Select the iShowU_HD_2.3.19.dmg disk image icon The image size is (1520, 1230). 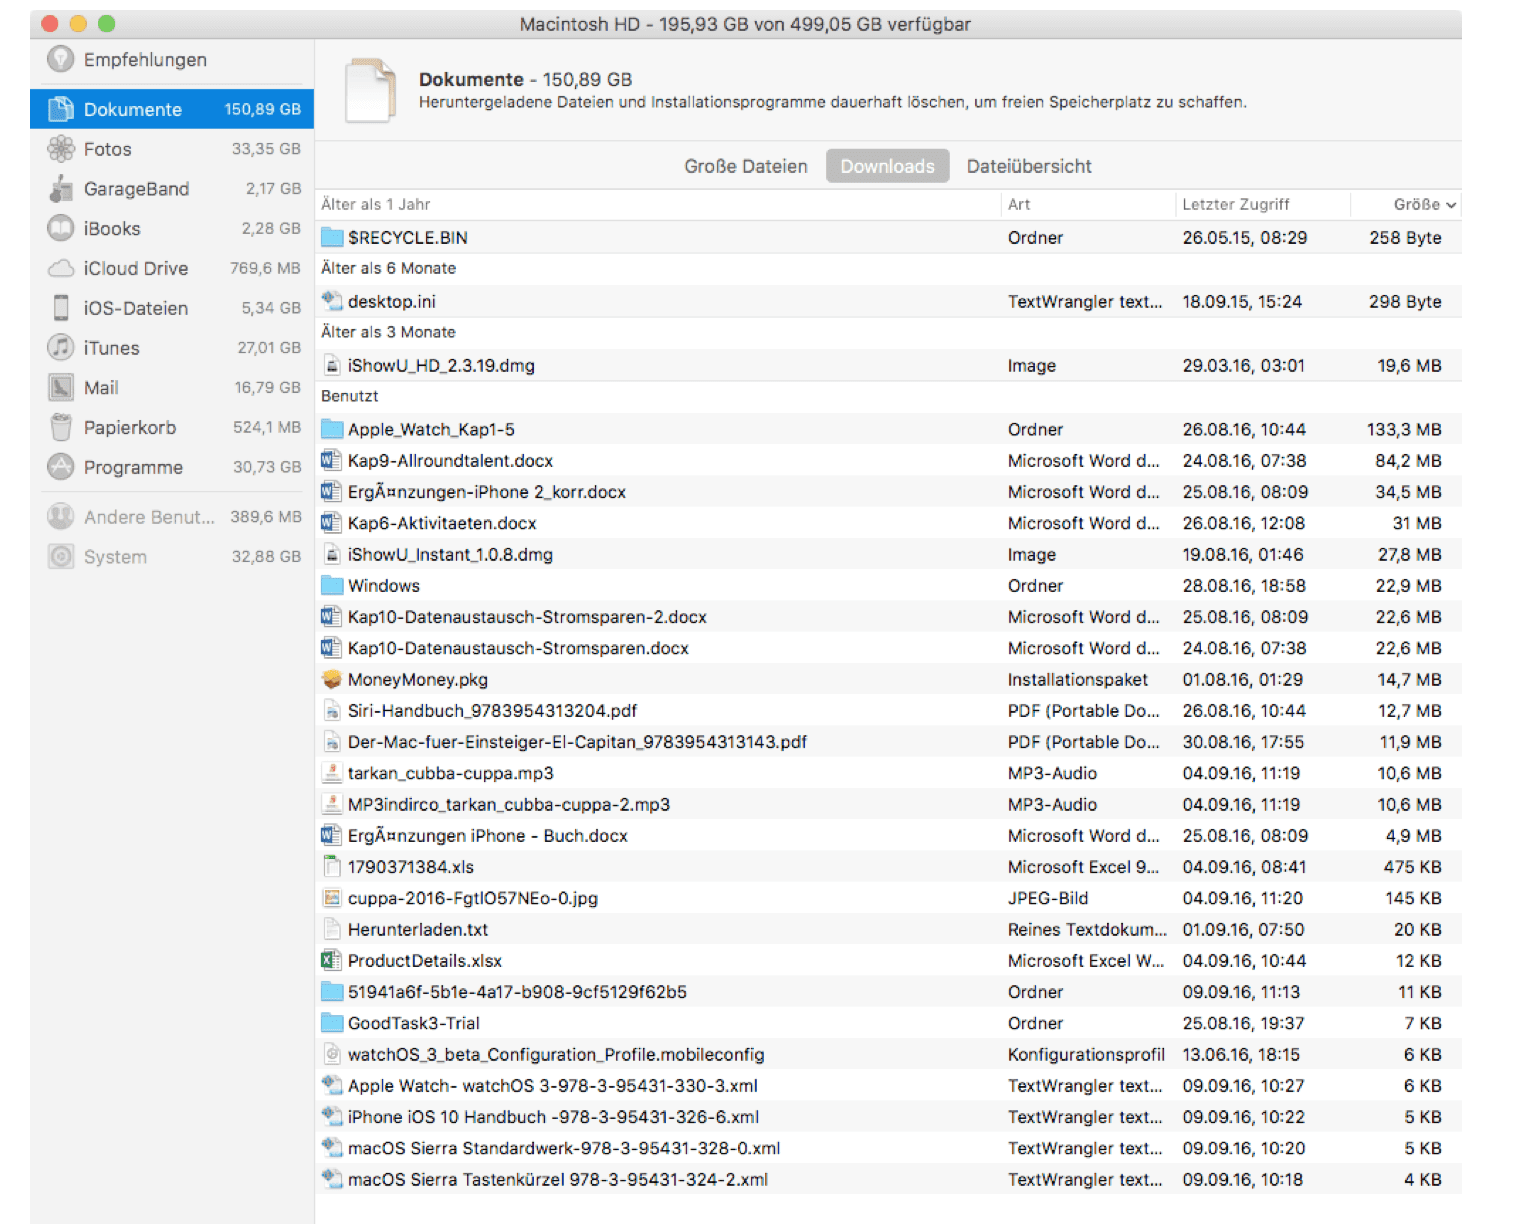tap(332, 365)
